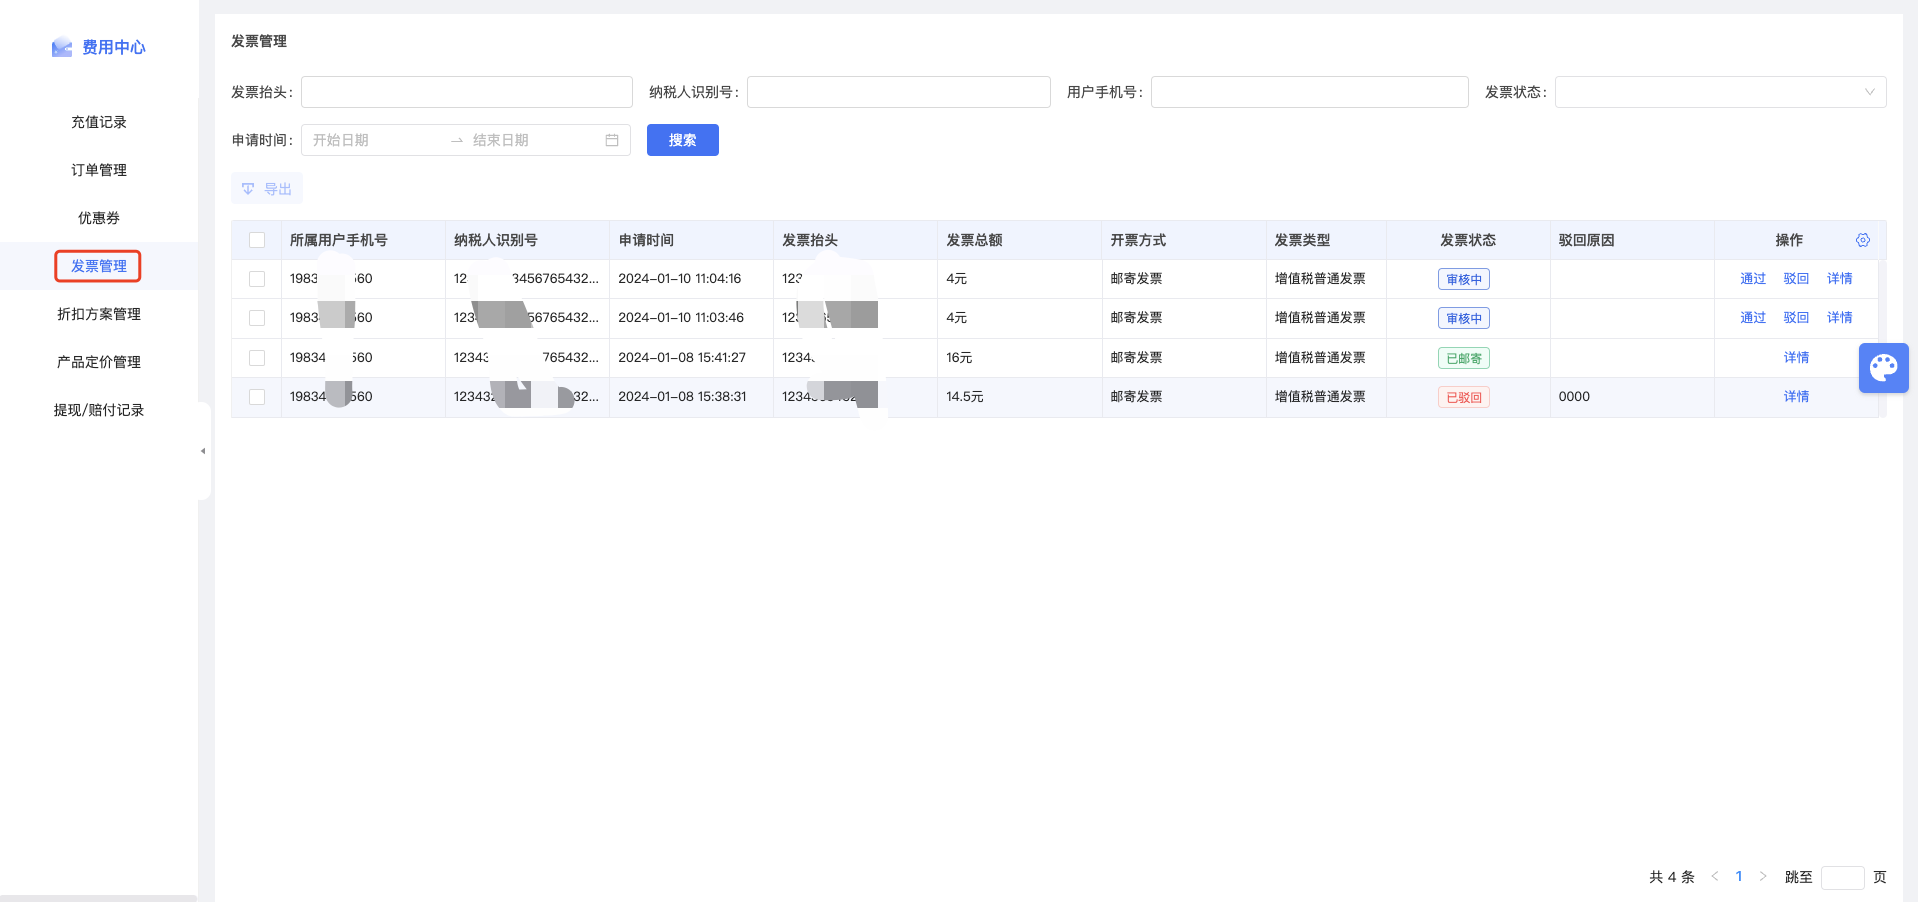Image resolution: width=1918 pixels, height=902 pixels.
Task: Select 发票管理 in the sidebar
Action: point(99,266)
